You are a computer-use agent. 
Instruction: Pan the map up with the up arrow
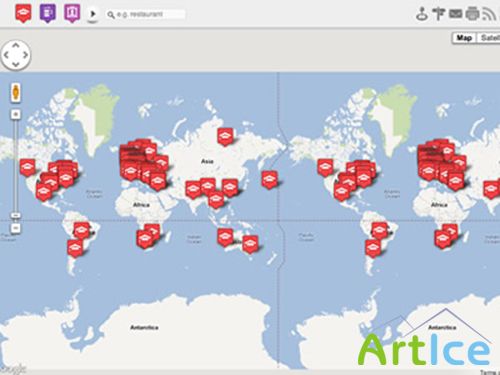pos(16,45)
